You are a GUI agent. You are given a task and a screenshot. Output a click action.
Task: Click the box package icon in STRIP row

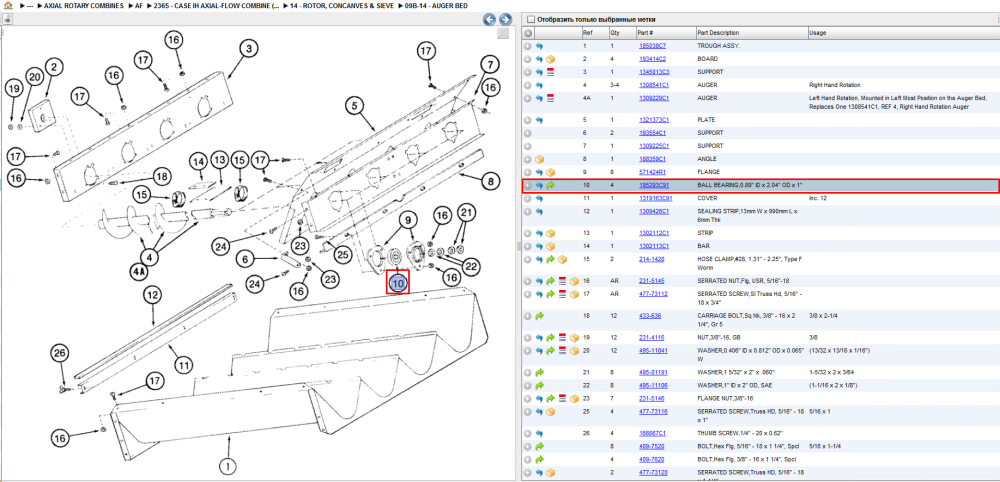550,233
